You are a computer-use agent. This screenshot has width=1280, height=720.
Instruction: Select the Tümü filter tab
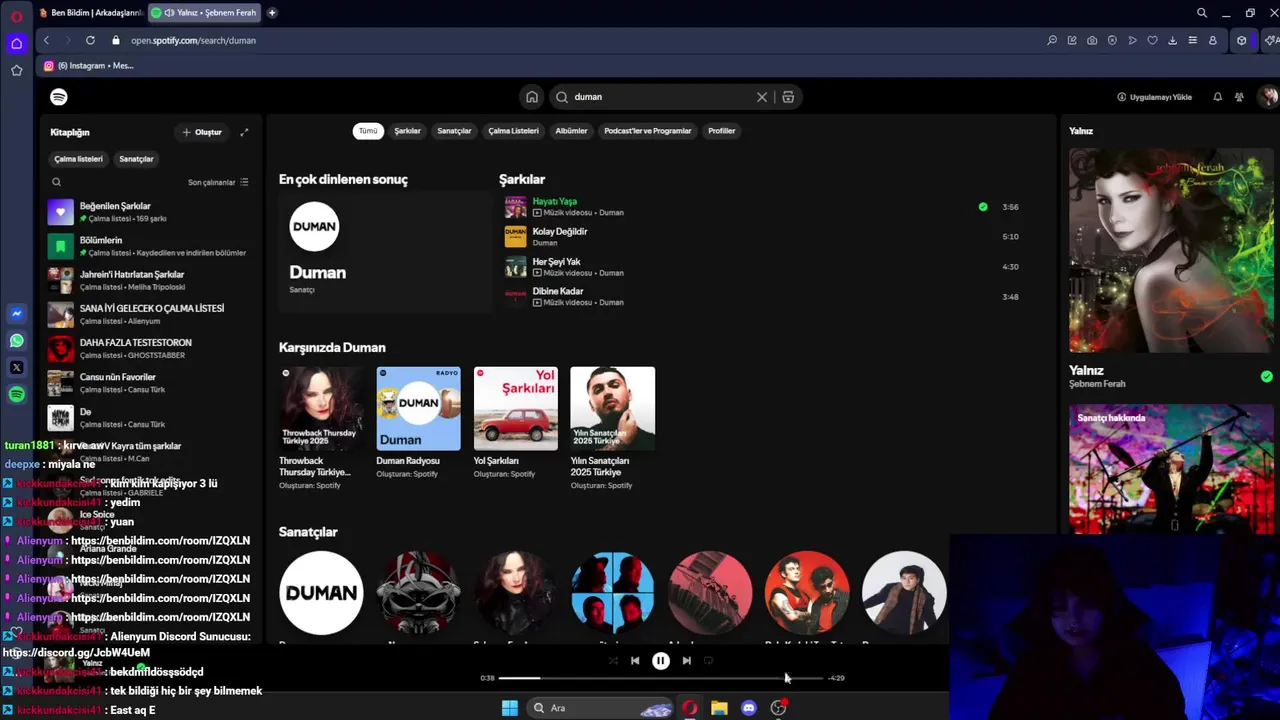(x=368, y=131)
